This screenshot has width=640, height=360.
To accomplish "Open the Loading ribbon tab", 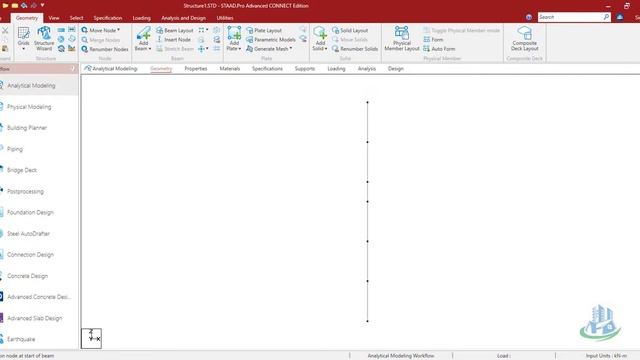I will 142,18.
